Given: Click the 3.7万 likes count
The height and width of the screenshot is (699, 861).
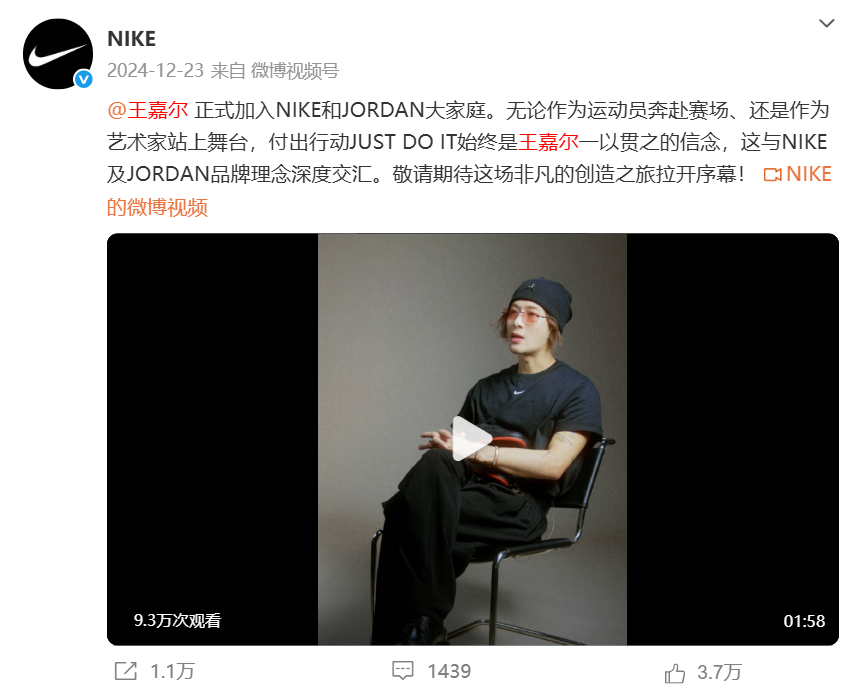Looking at the screenshot, I should (x=719, y=673).
